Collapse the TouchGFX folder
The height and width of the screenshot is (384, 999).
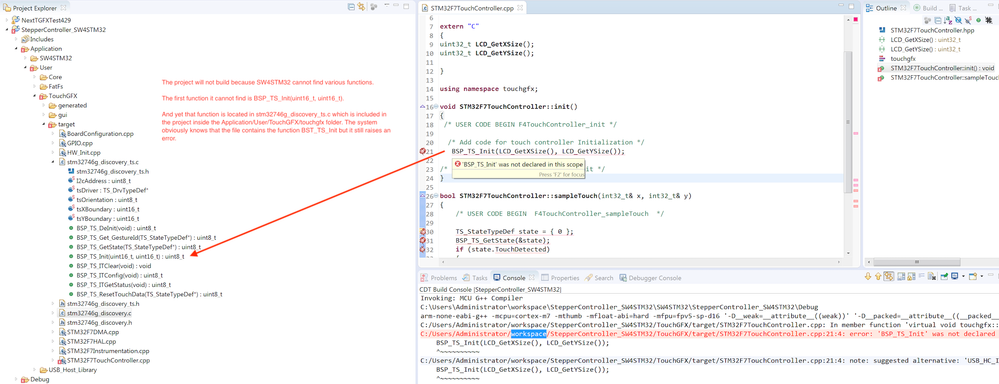tap(34, 96)
